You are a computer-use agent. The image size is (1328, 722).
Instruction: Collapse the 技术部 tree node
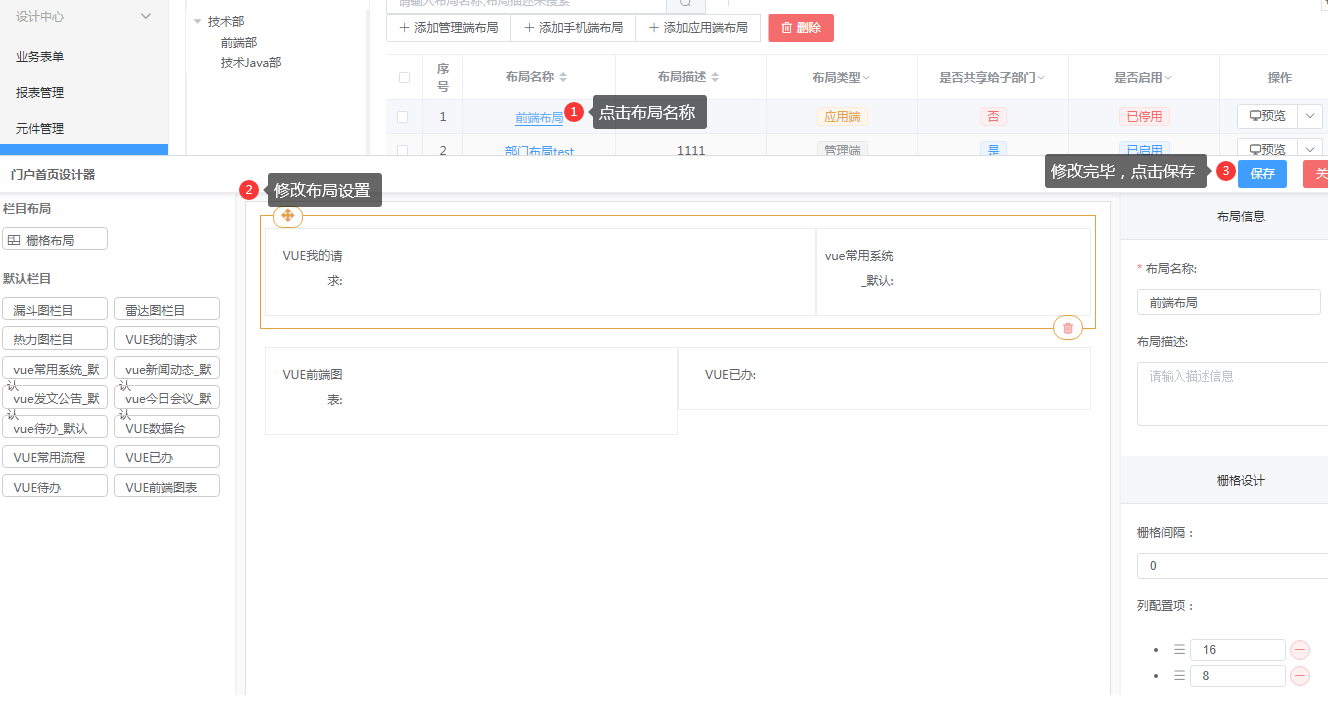(x=197, y=22)
